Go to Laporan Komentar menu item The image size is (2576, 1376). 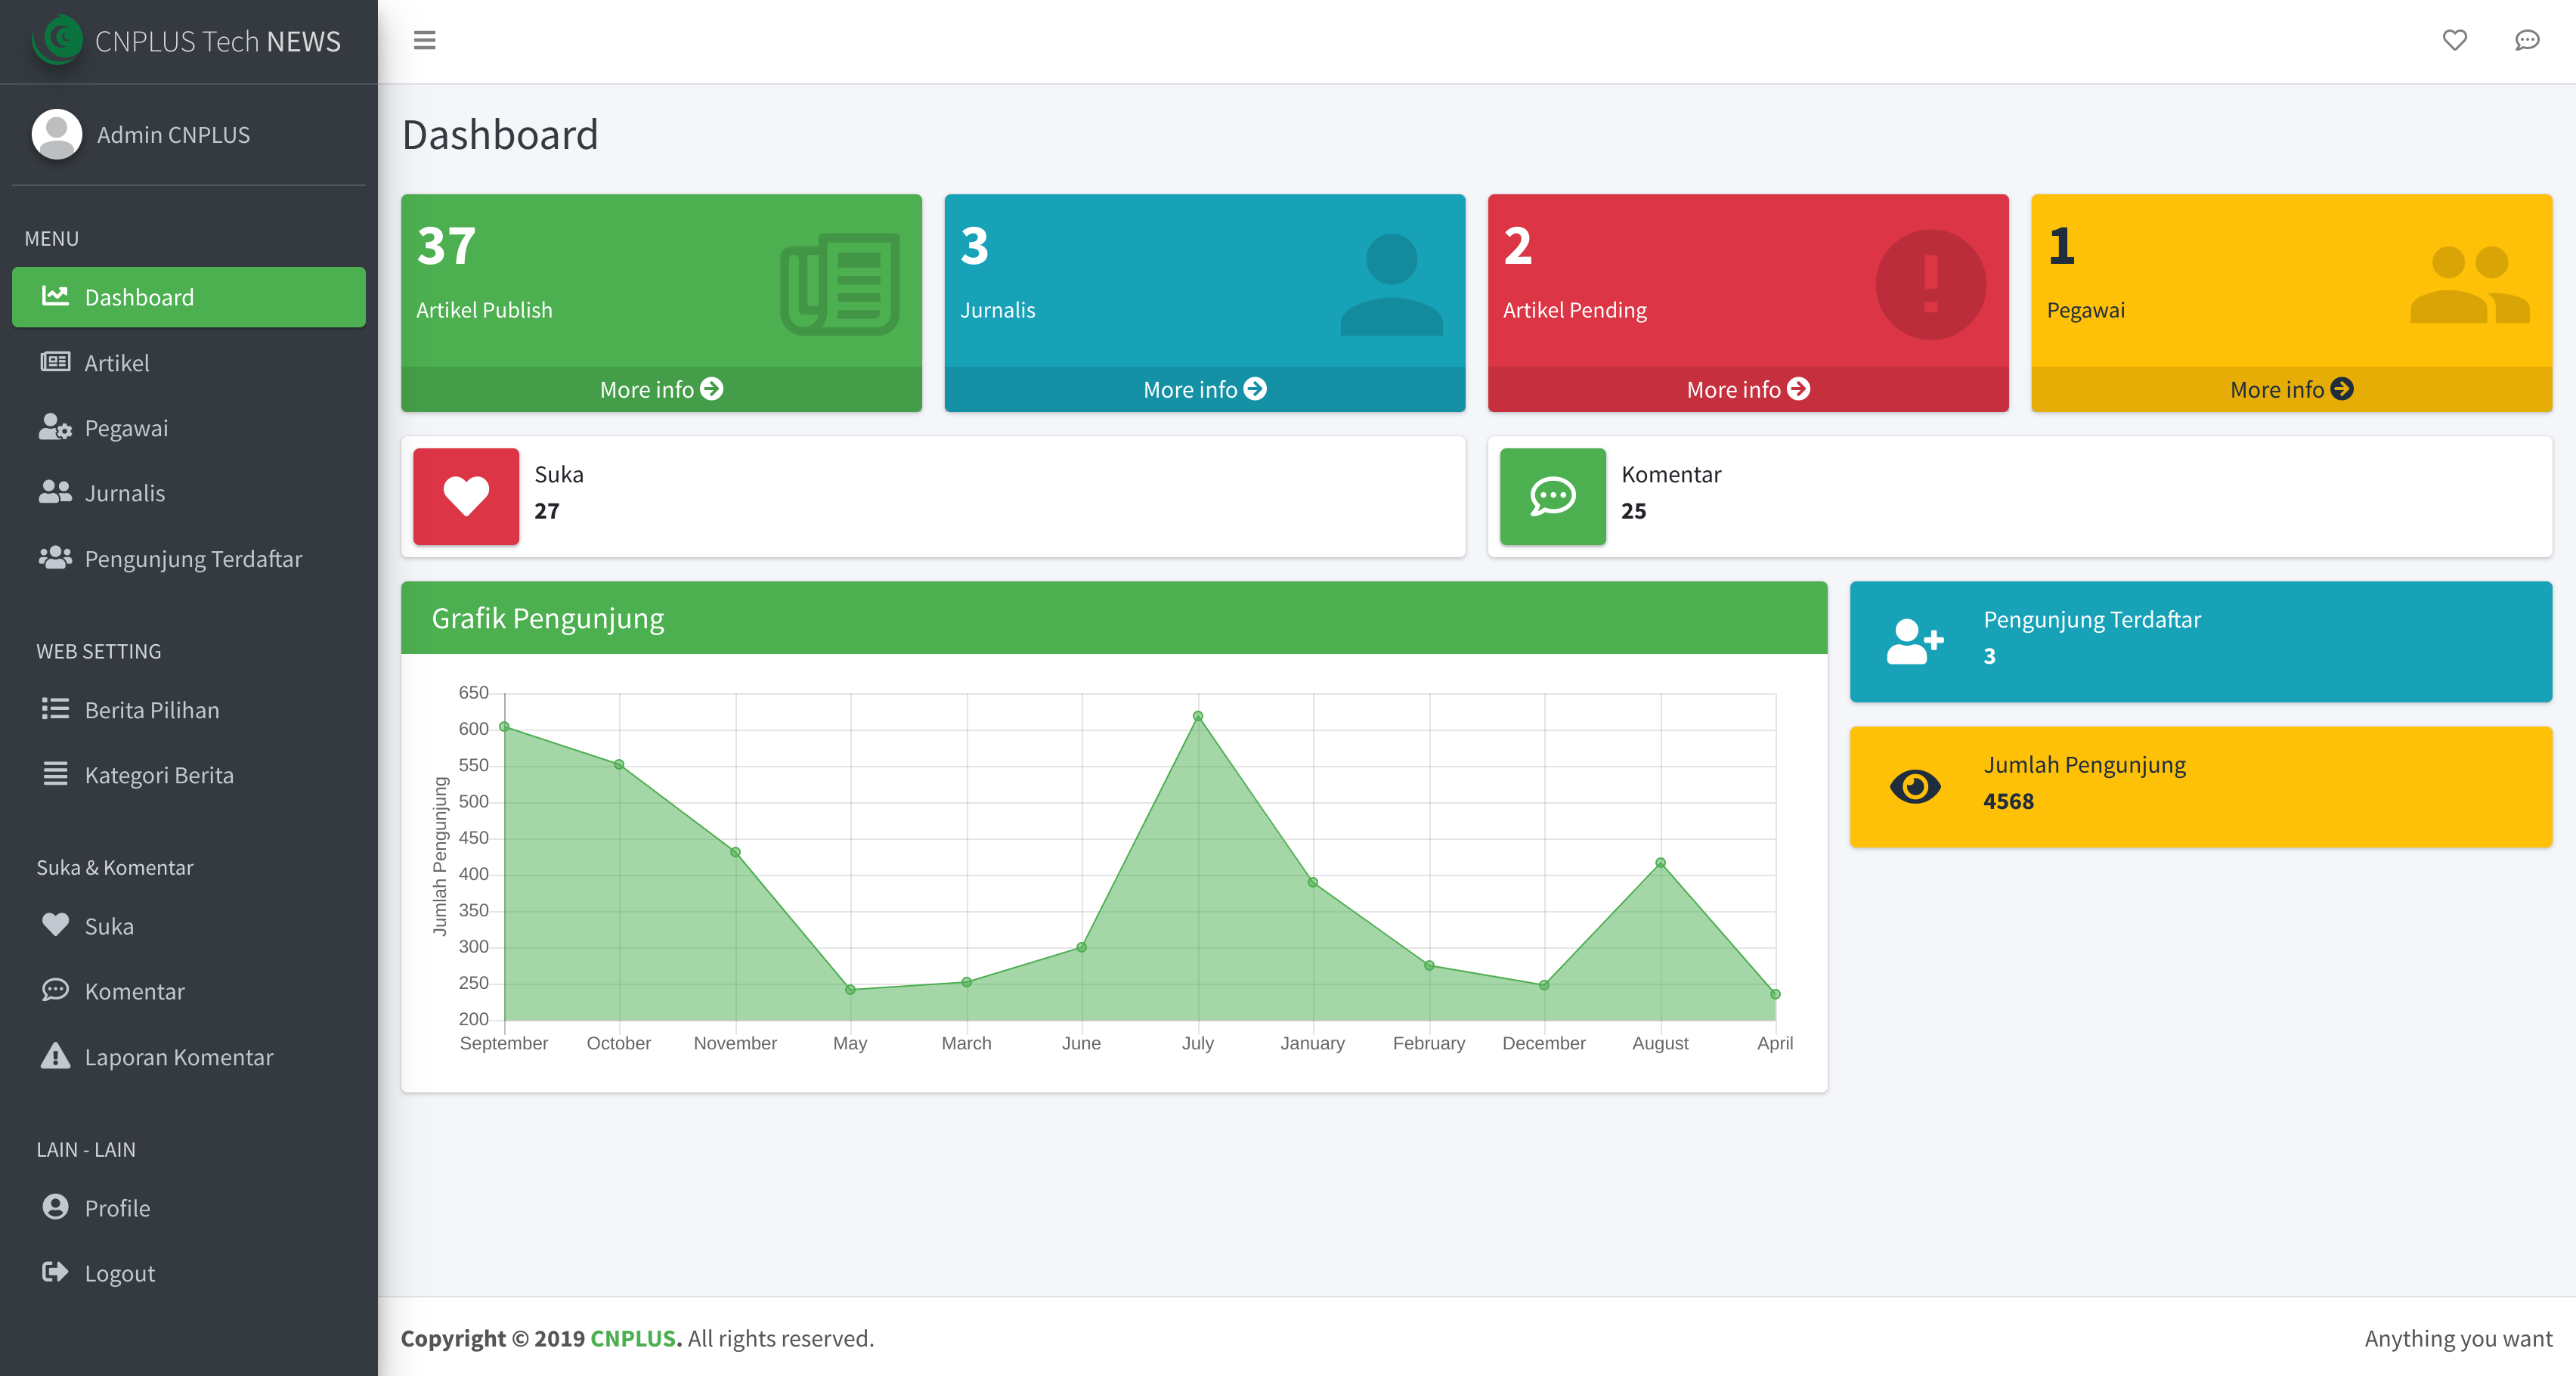coord(178,1057)
